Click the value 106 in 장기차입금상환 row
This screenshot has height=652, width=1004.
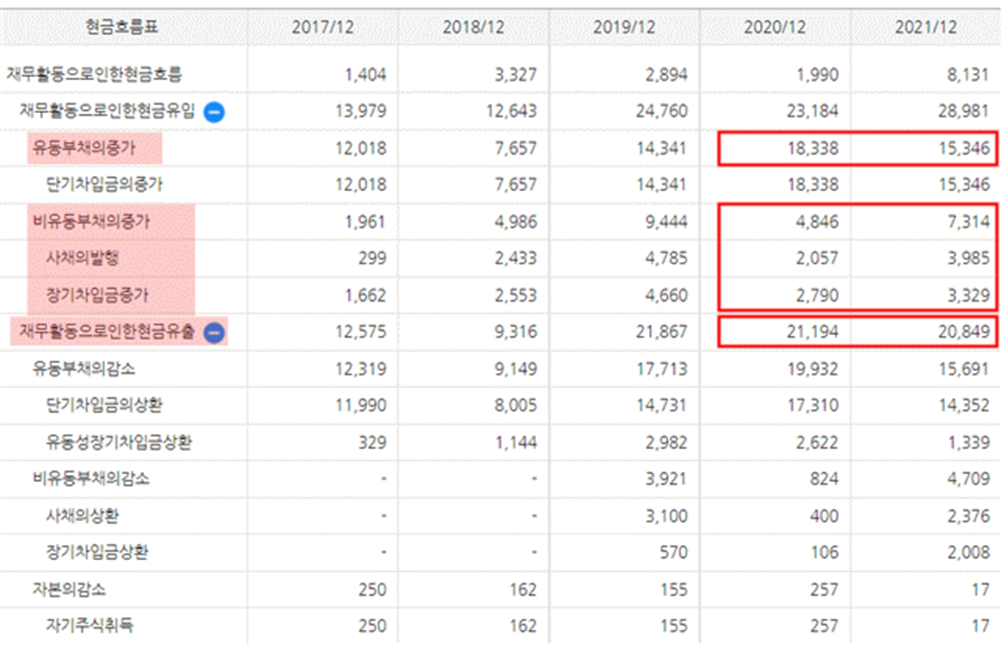click(x=824, y=553)
